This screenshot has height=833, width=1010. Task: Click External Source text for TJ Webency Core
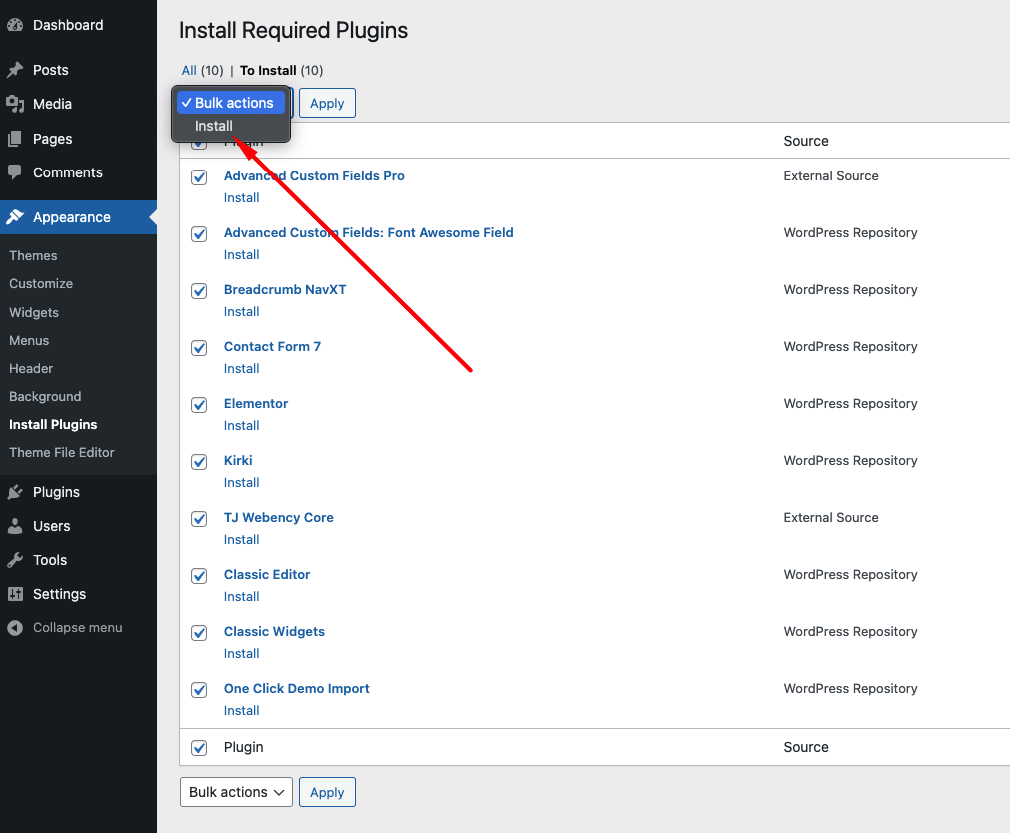click(831, 517)
